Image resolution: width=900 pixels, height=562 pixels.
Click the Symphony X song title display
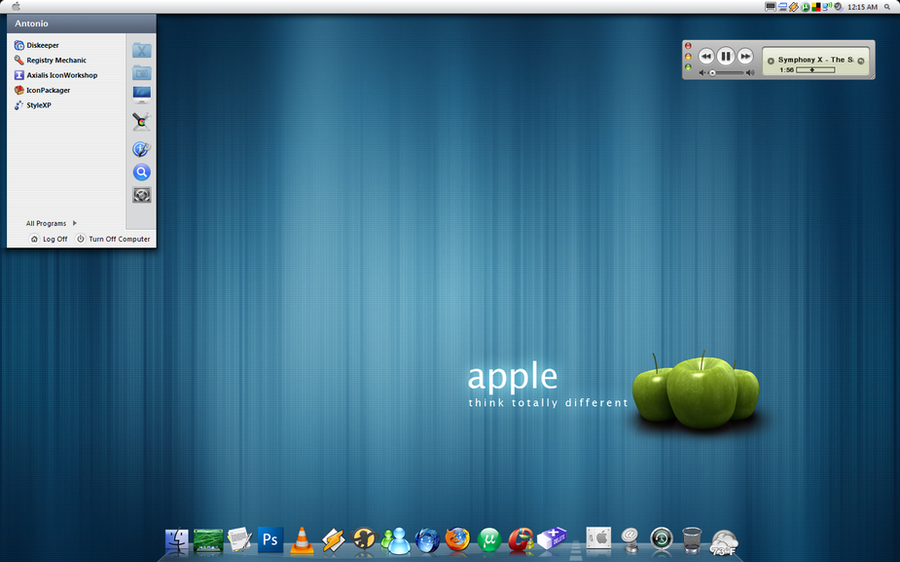click(816, 60)
